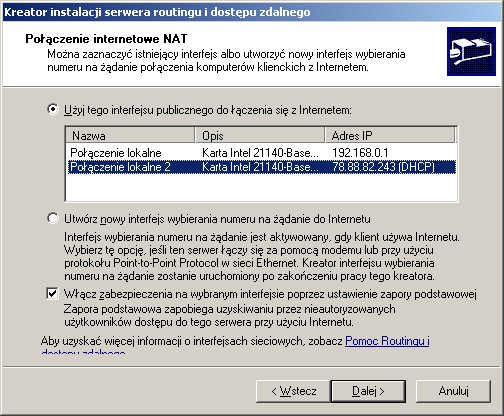Select the Połączenie lokalne row
The image size is (504, 416).
262,153
